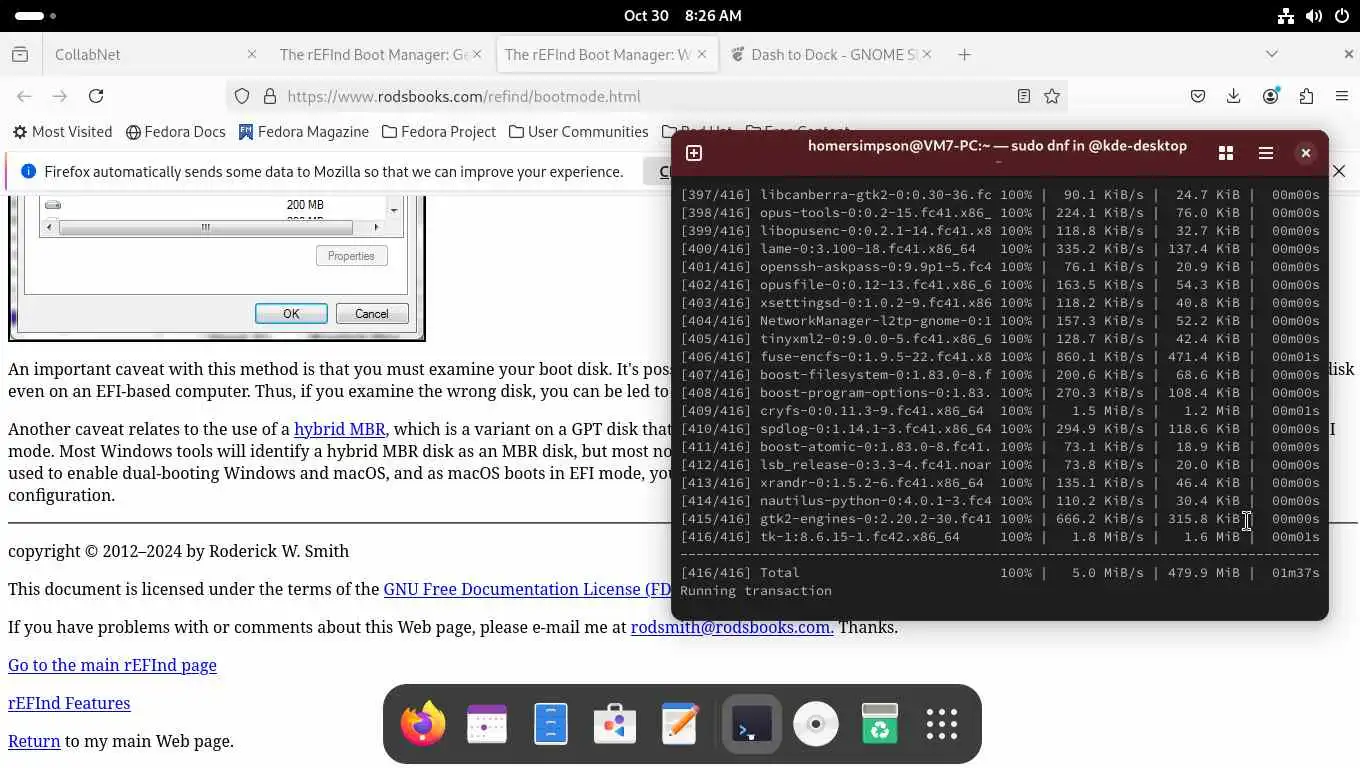Open the Calendar app in dock
The height and width of the screenshot is (768, 1360).
pyautogui.click(x=487, y=724)
